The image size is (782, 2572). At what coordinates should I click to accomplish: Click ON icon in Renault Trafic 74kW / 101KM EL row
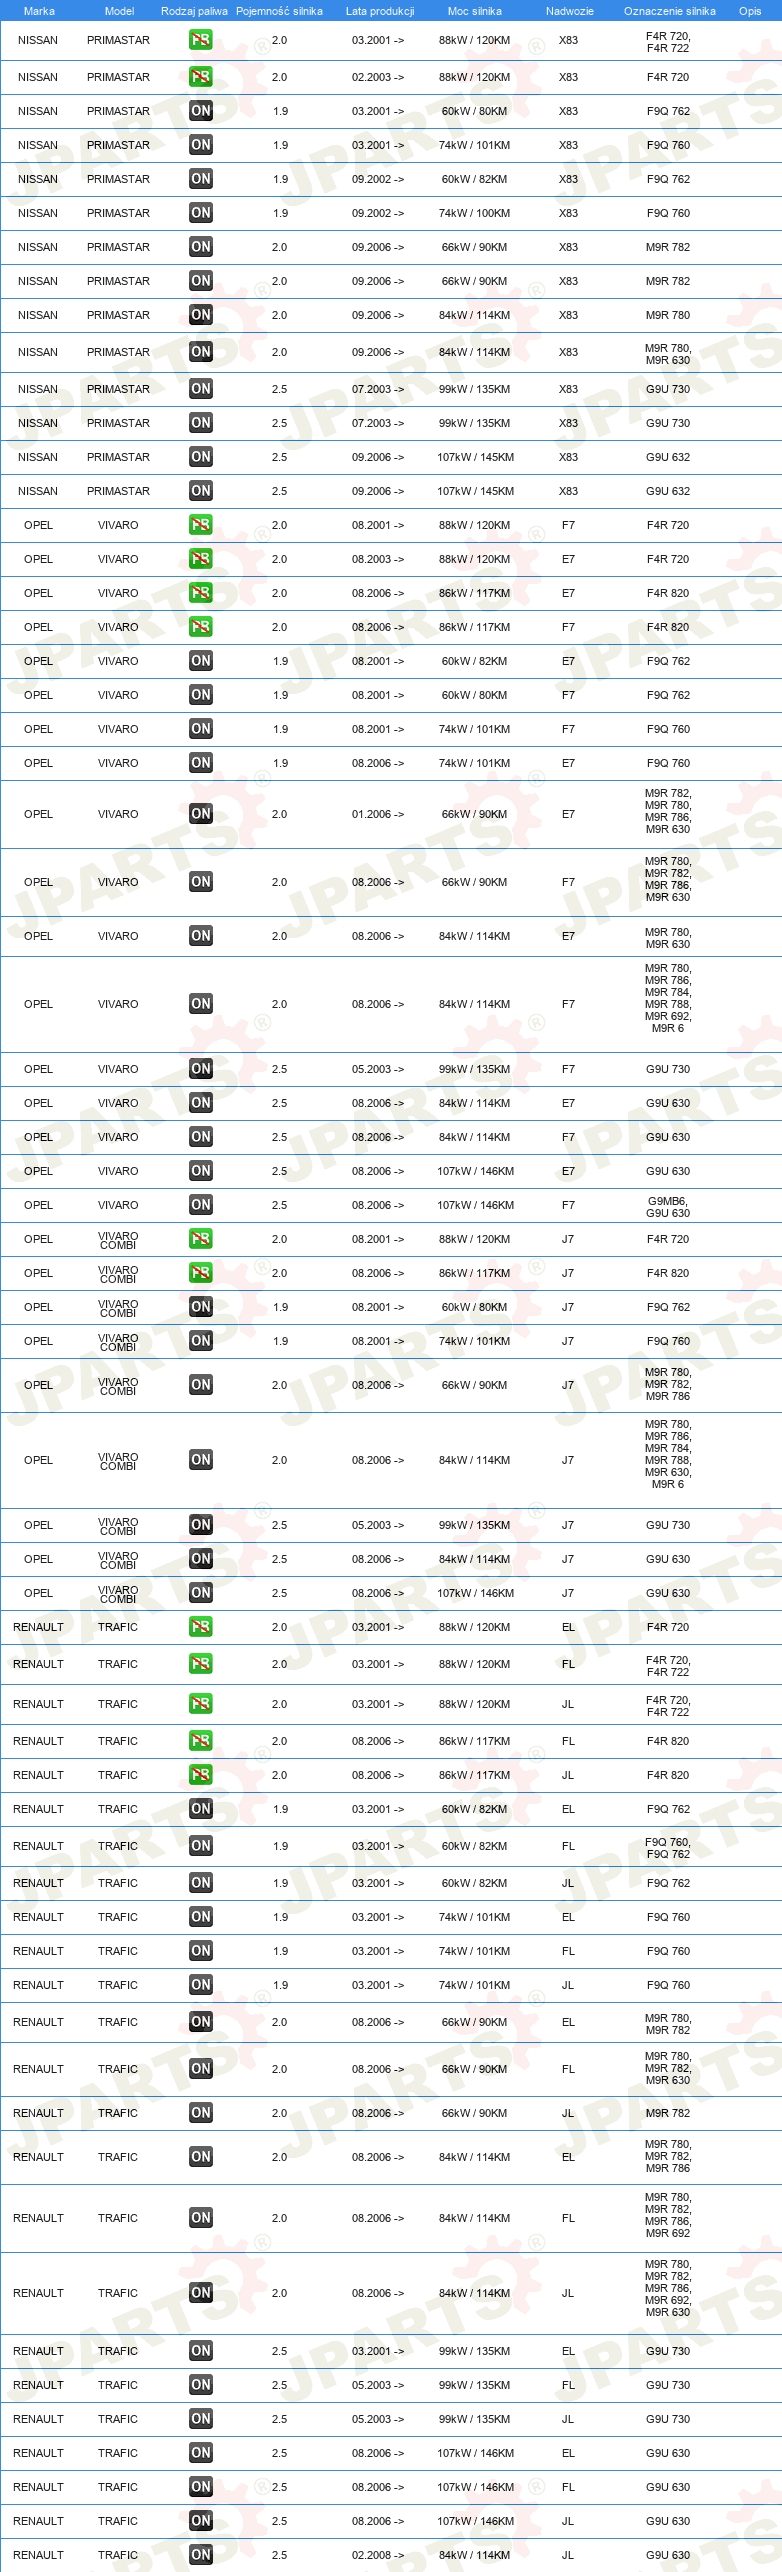coord(201,1917)
